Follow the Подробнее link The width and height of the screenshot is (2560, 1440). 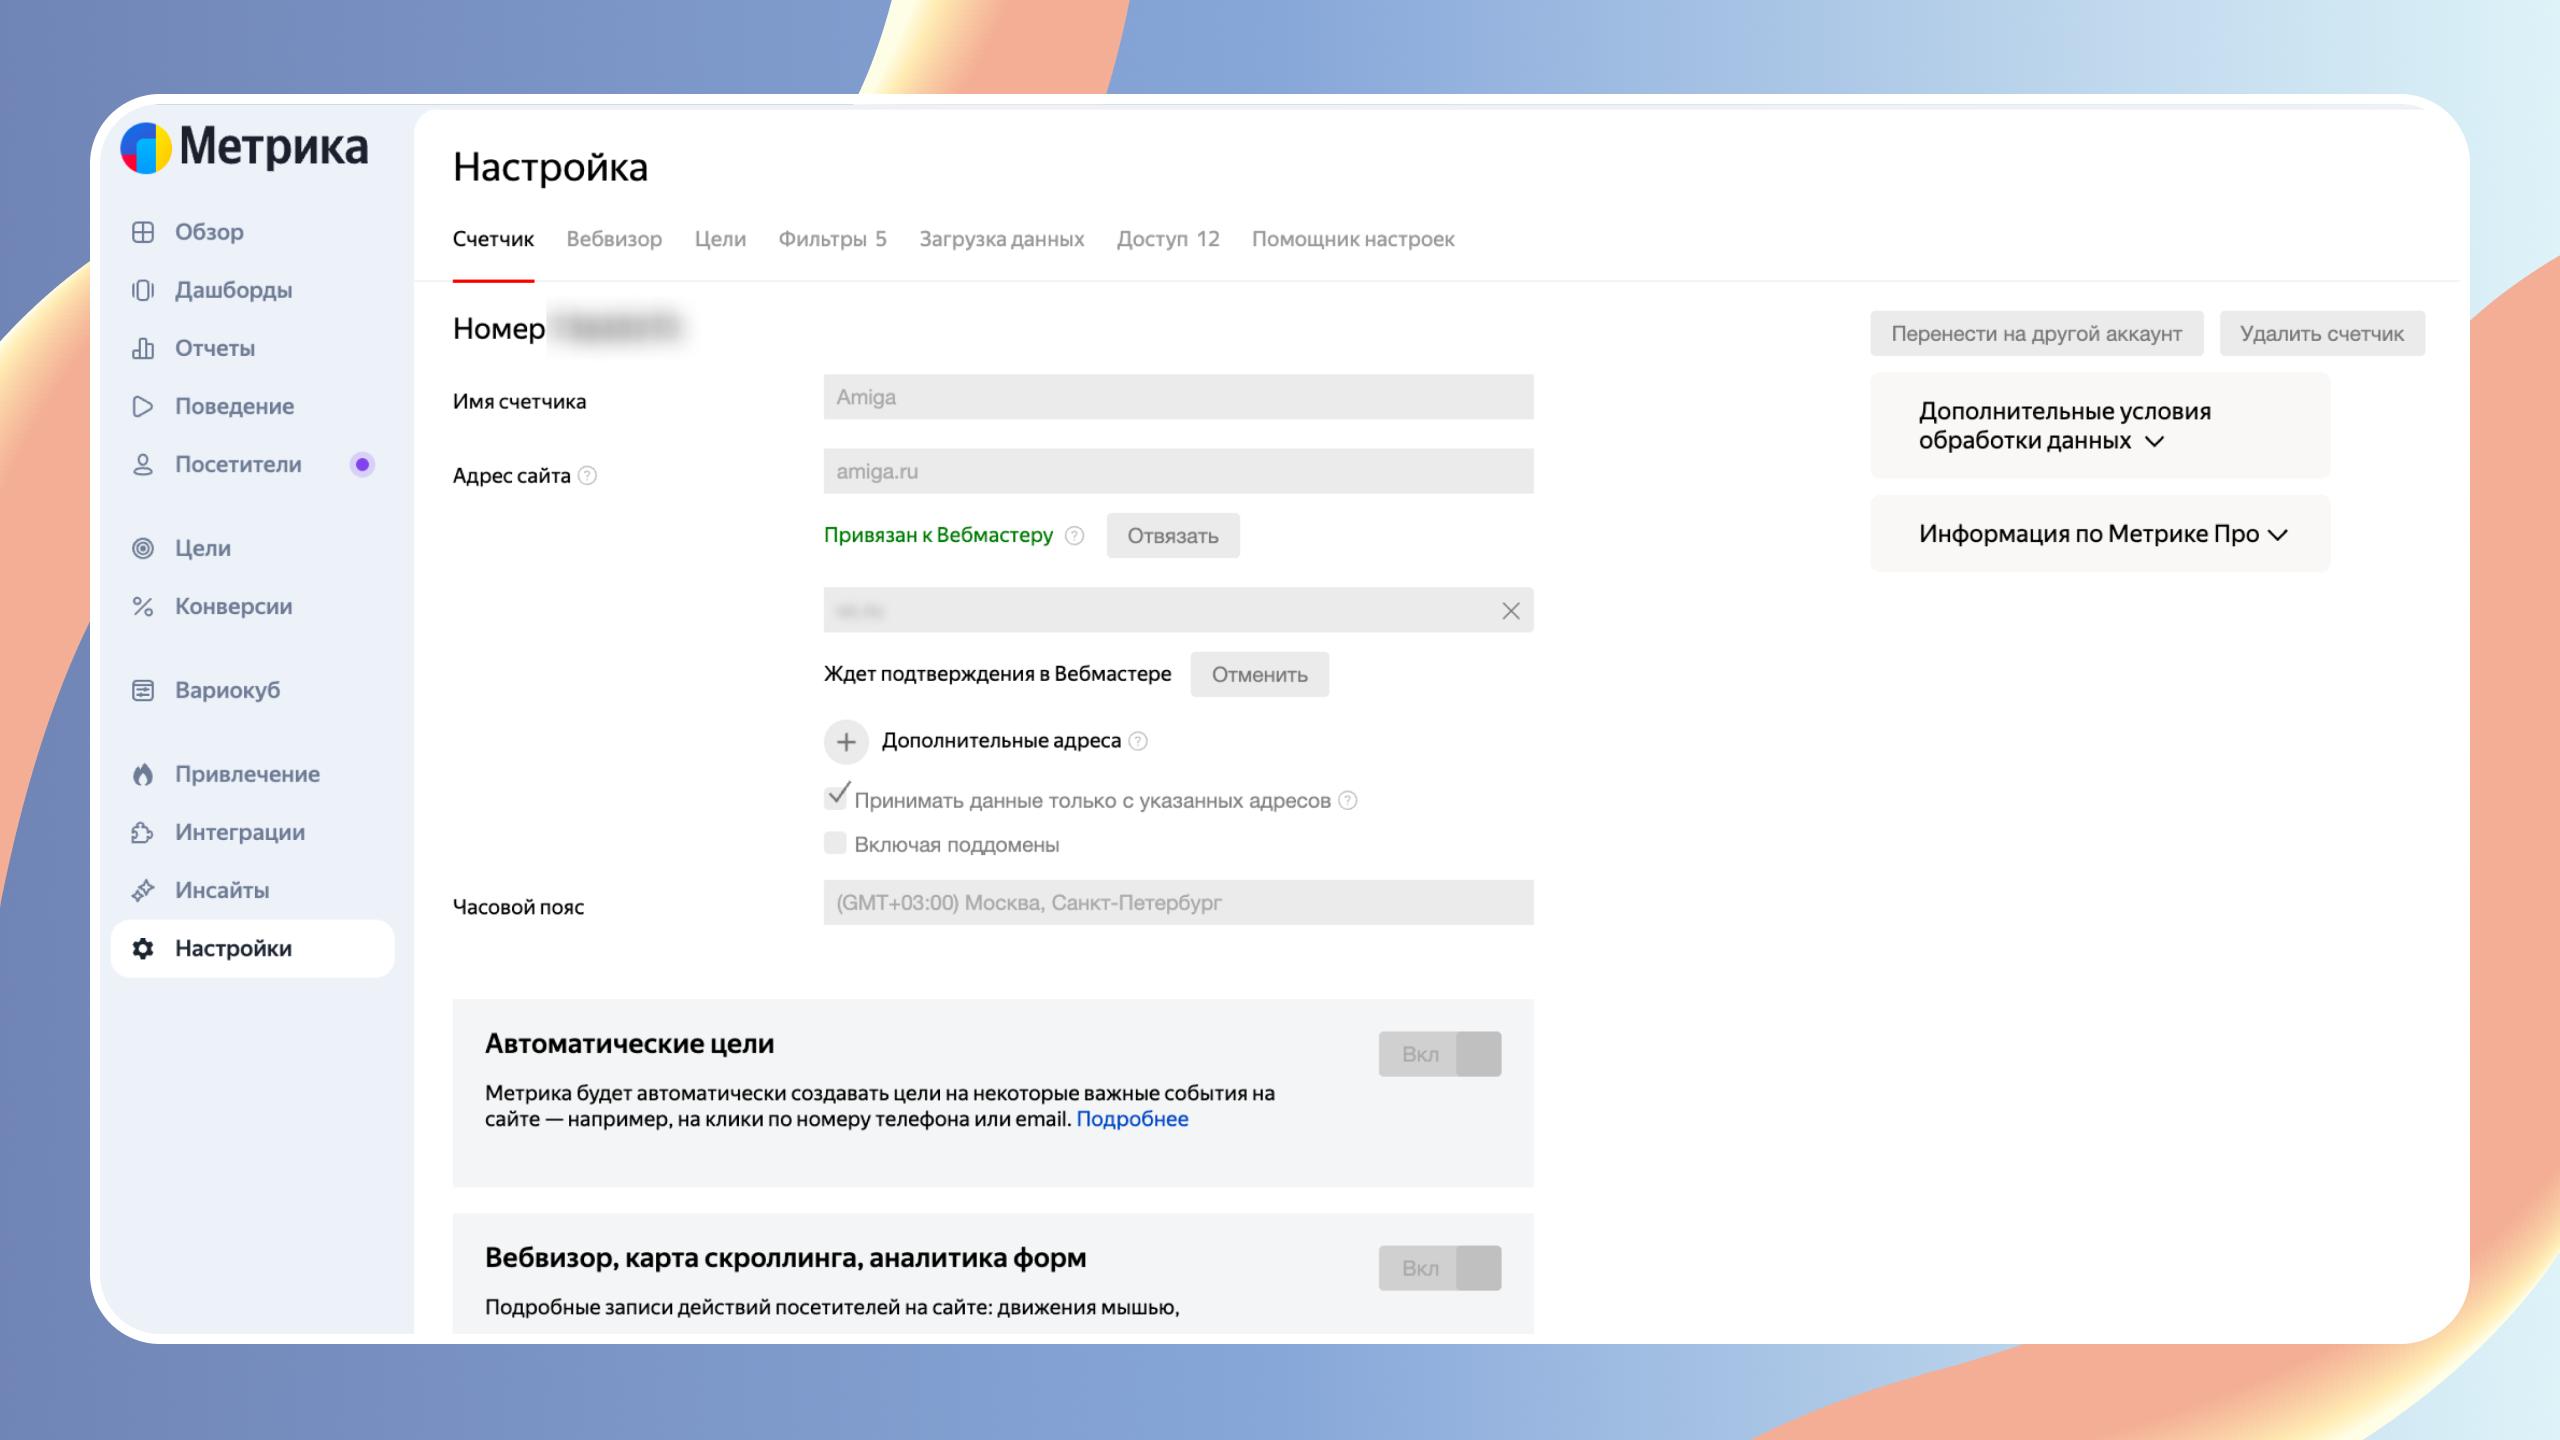(1132, 1119)
